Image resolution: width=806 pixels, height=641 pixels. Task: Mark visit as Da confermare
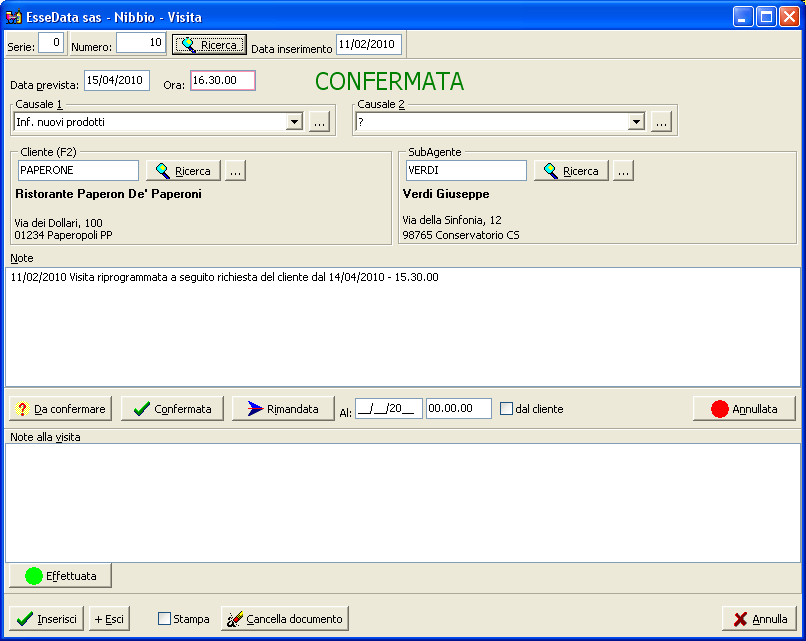[61, 409]
